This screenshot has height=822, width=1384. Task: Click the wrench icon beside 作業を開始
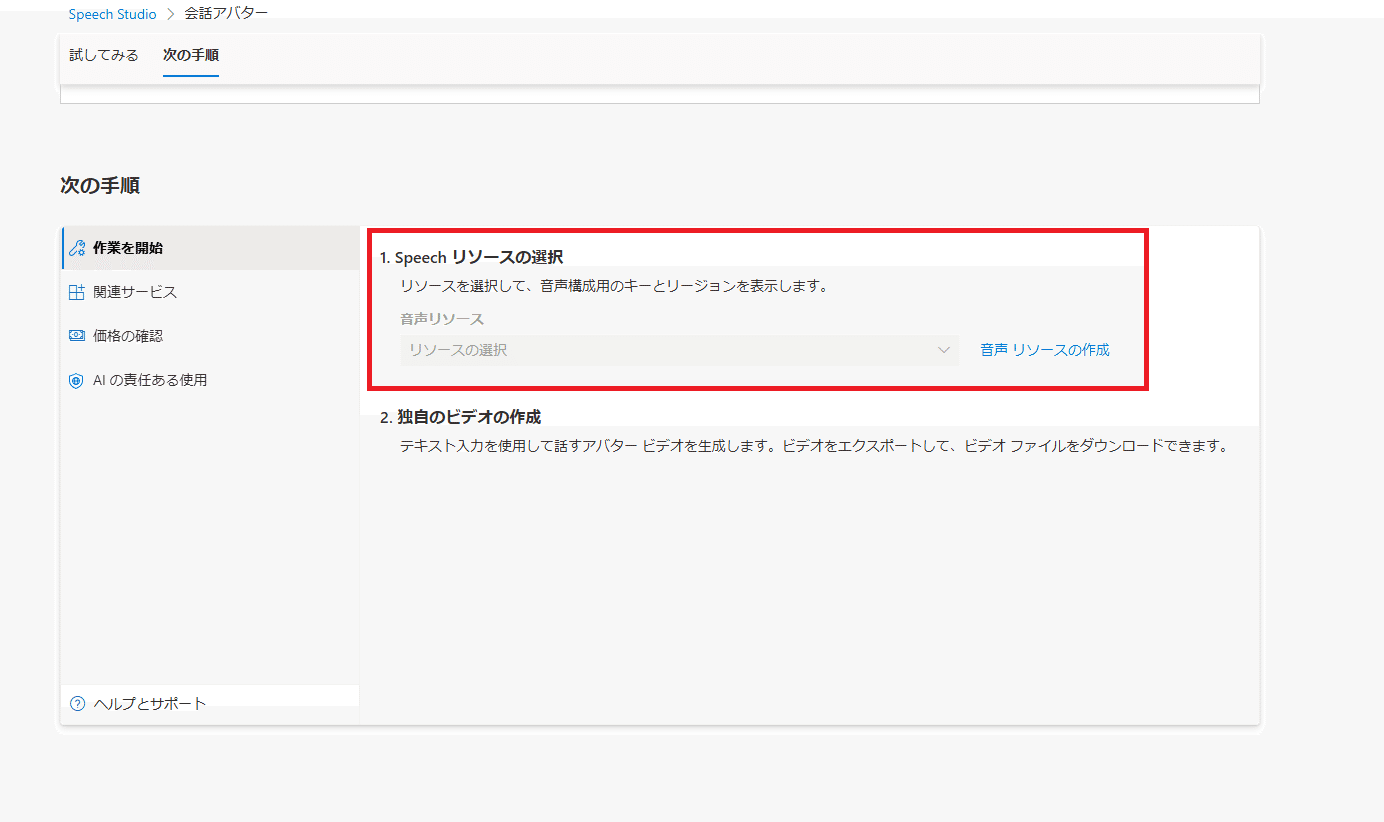(x=77, y=248)
